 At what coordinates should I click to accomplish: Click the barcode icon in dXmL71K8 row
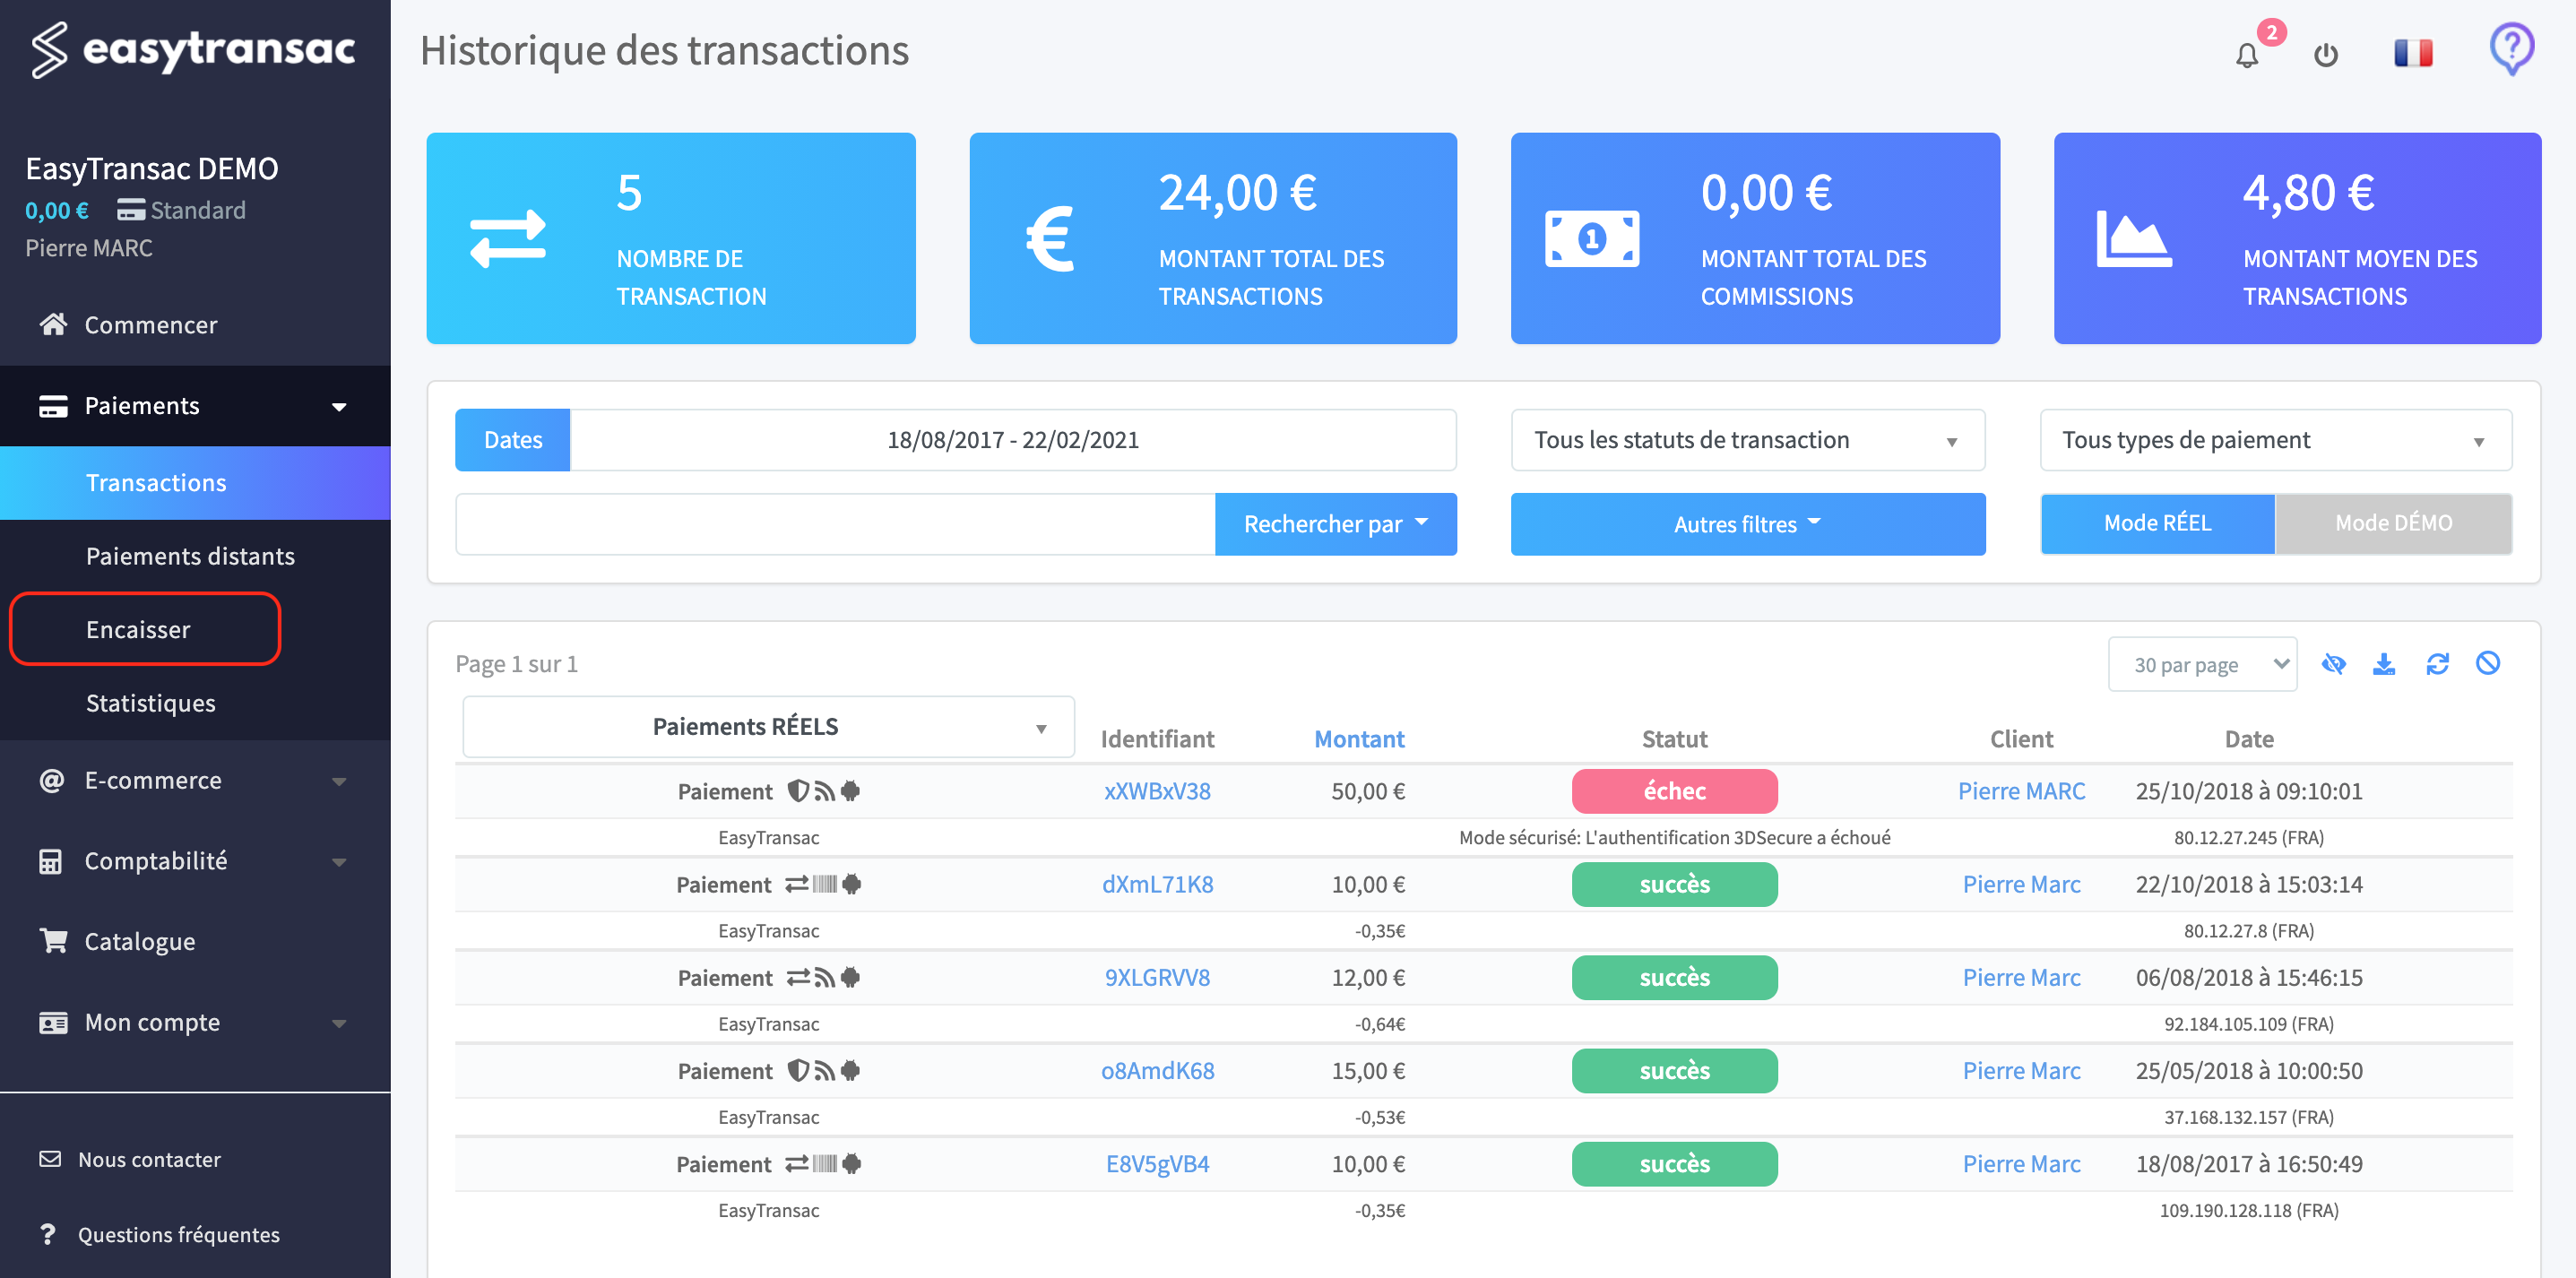pos(825,884)
